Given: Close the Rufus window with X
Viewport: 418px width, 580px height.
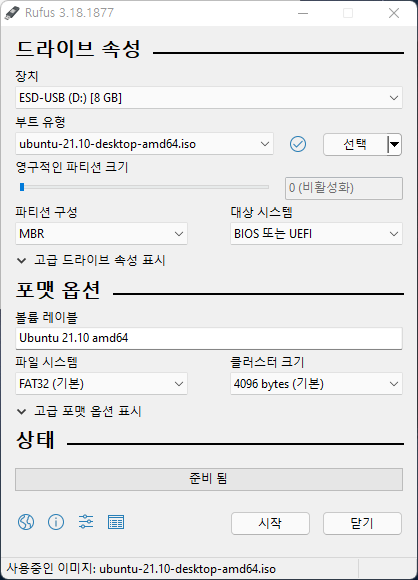Looking at the screenshot, I should tap(394, 13).
